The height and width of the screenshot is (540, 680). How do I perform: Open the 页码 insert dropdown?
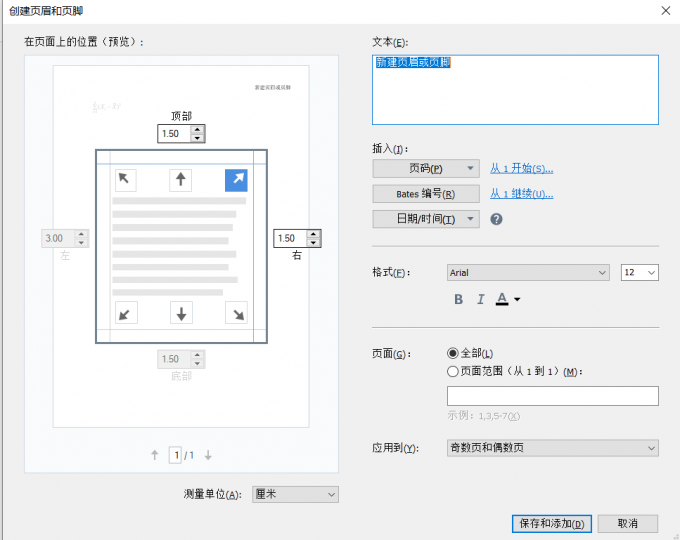(426, 168)
